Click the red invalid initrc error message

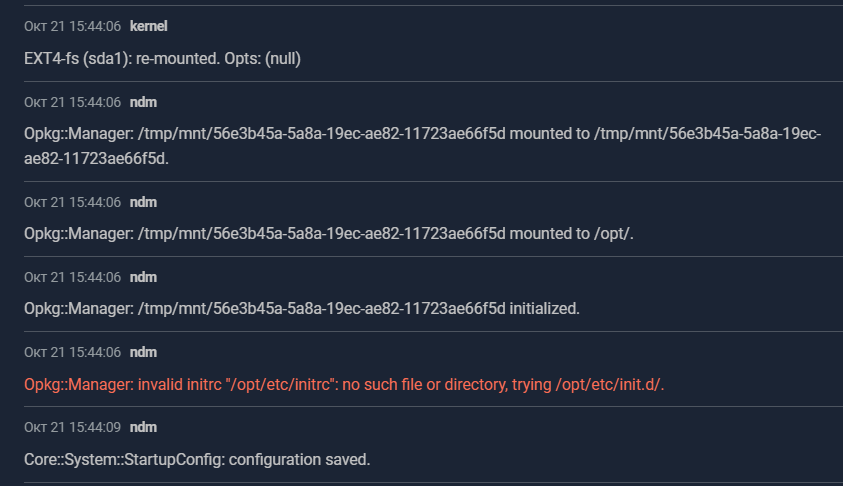pyautogui.click(x=343, y=384)
